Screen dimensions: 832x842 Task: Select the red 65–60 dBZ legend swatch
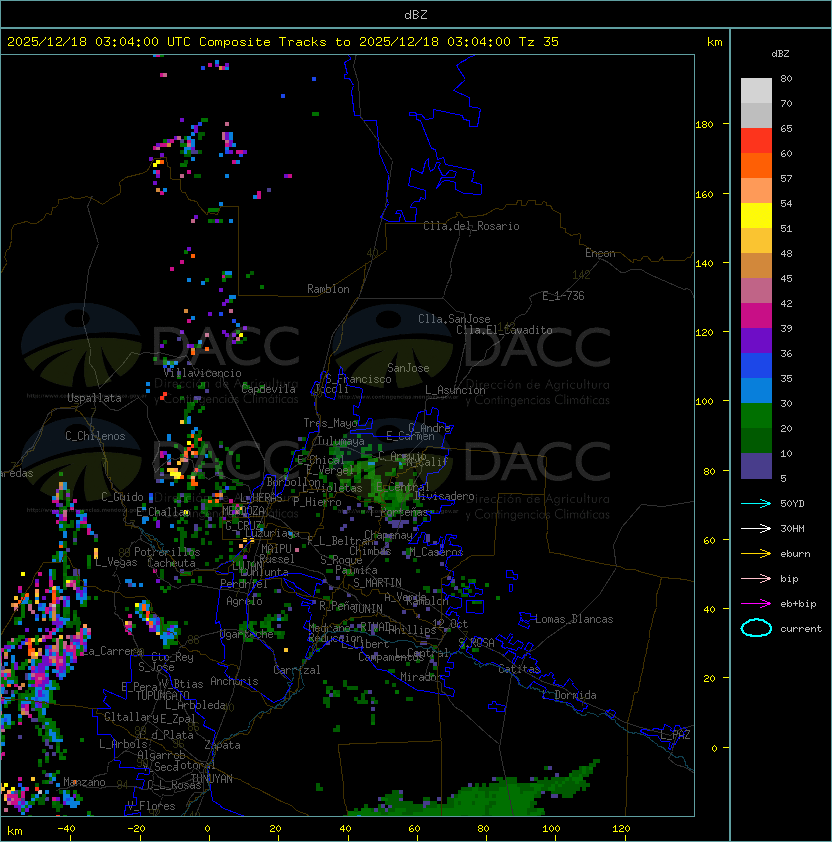(756, 141)
